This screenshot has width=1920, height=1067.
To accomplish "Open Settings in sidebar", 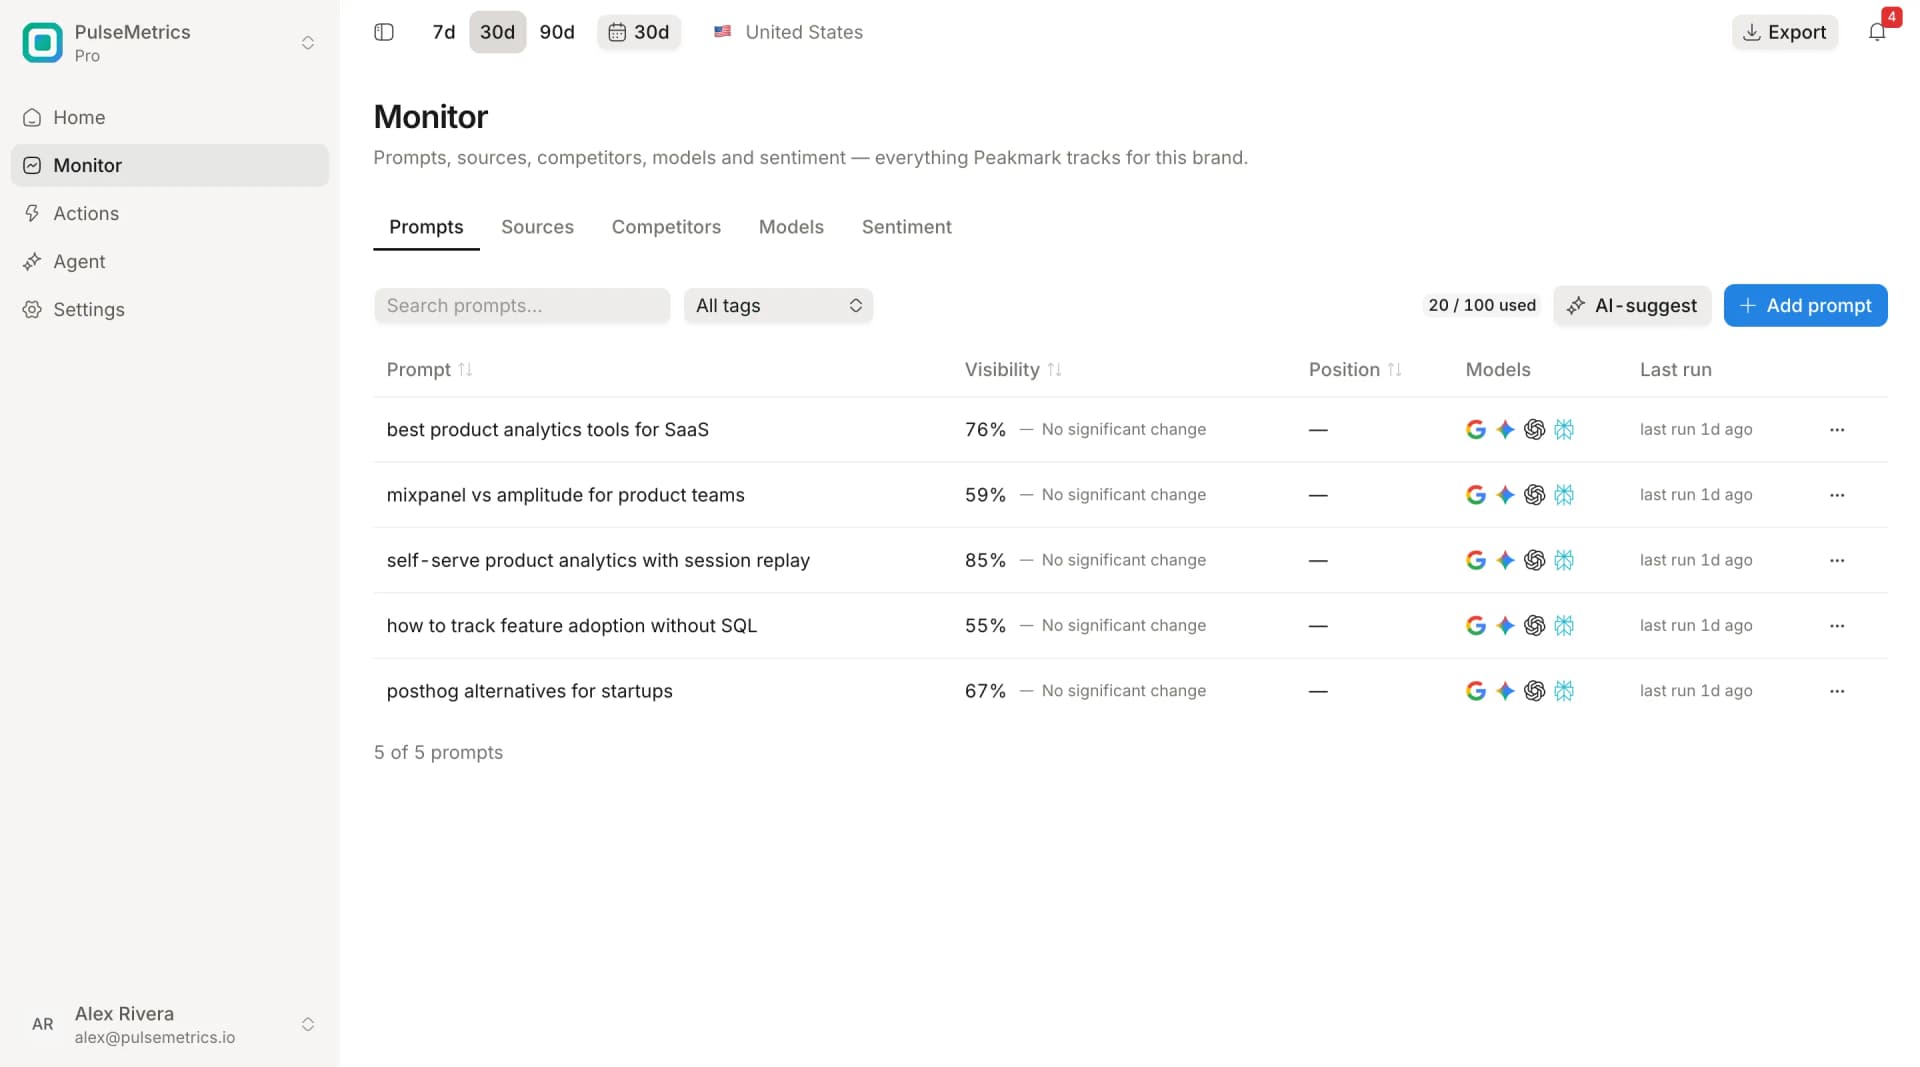I will point(170,309).
